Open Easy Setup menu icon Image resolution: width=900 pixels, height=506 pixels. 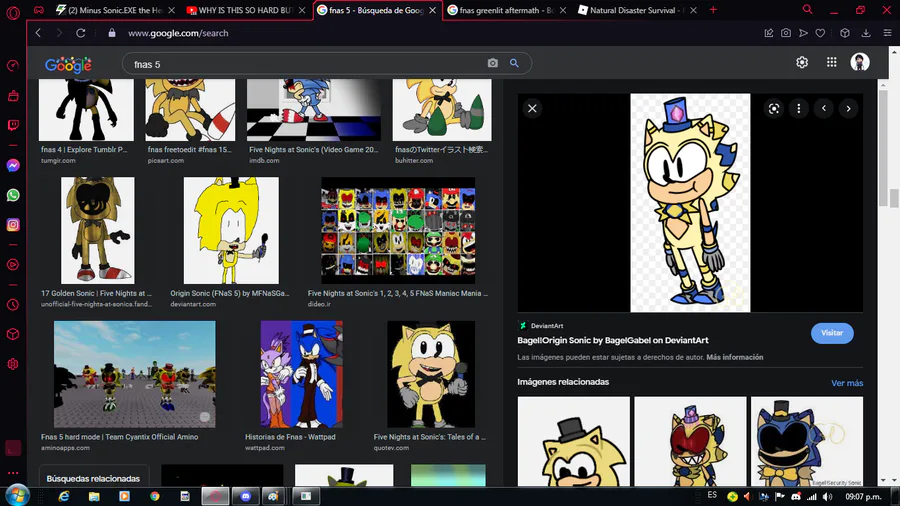(887, 33)
